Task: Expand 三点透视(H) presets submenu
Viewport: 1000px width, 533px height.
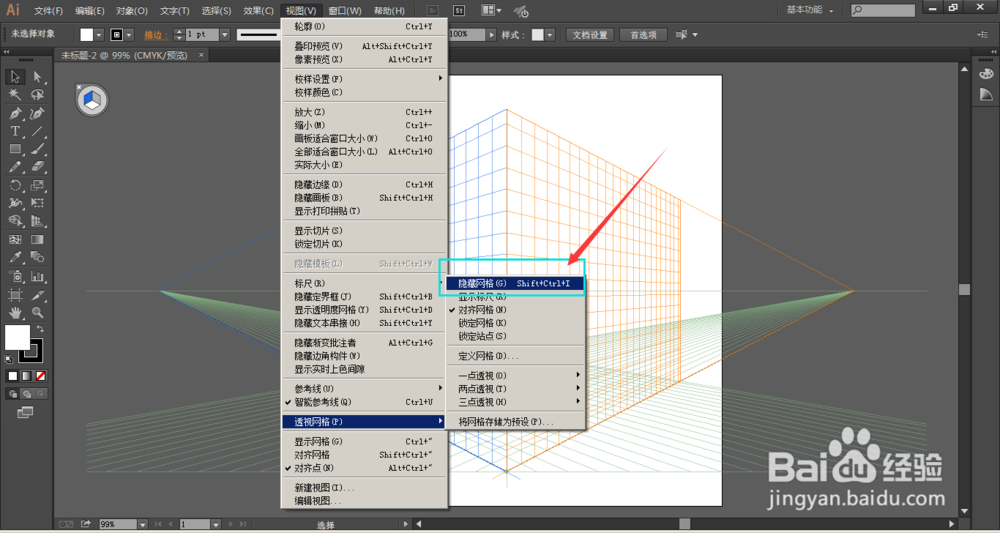Action: (515, 402)
